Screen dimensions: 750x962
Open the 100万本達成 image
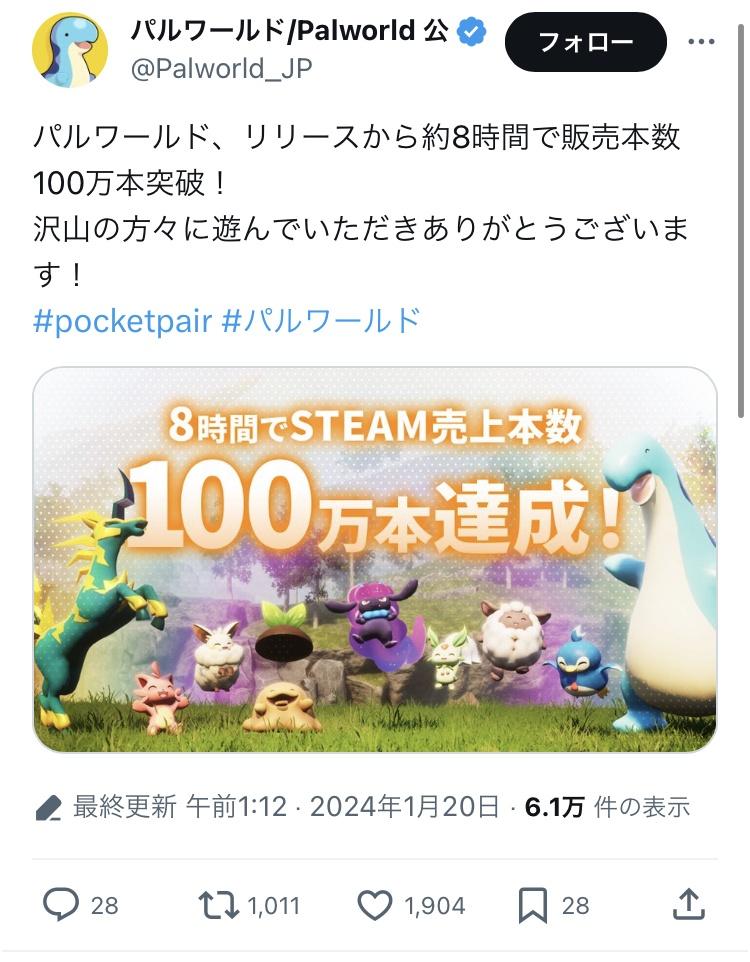[x=375, y=559]
